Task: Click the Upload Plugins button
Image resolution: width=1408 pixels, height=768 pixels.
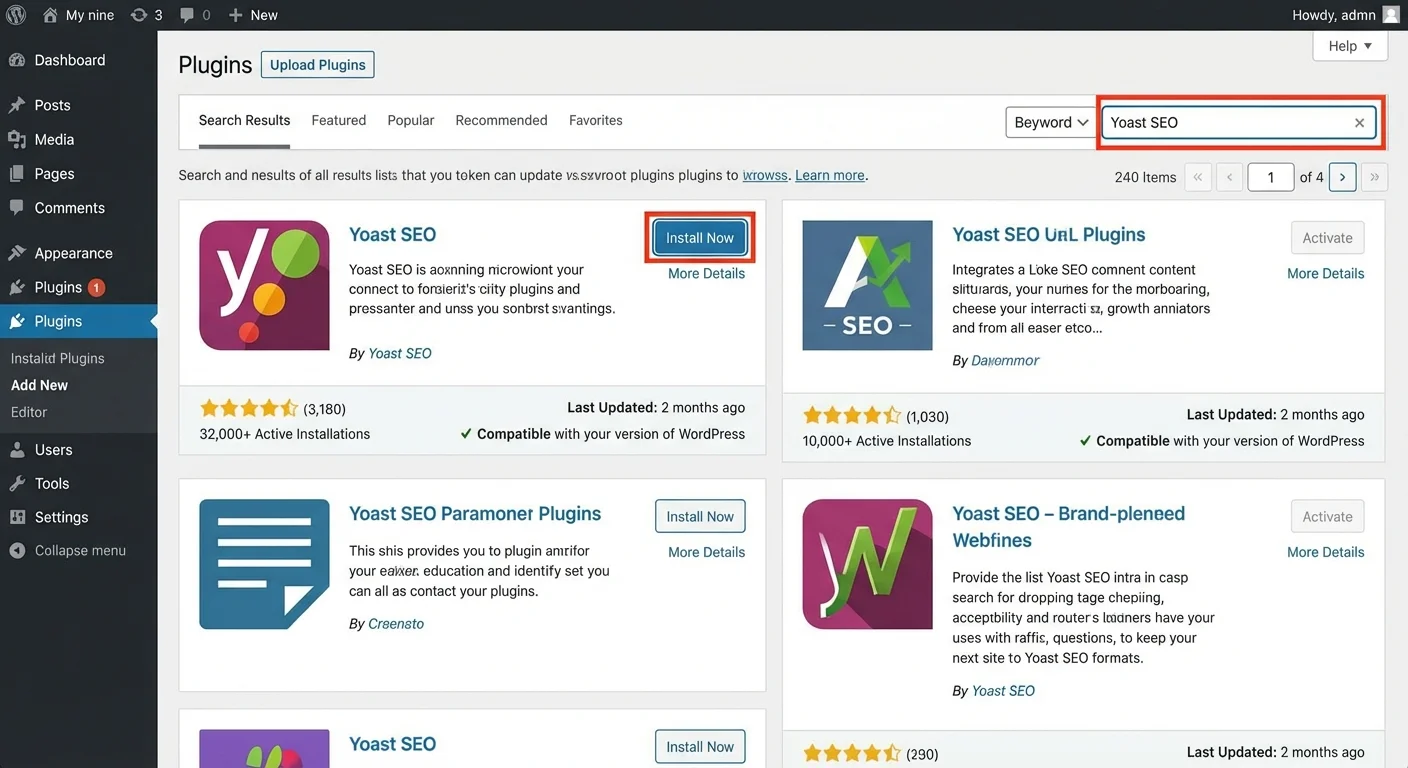Action: (318, 65)
